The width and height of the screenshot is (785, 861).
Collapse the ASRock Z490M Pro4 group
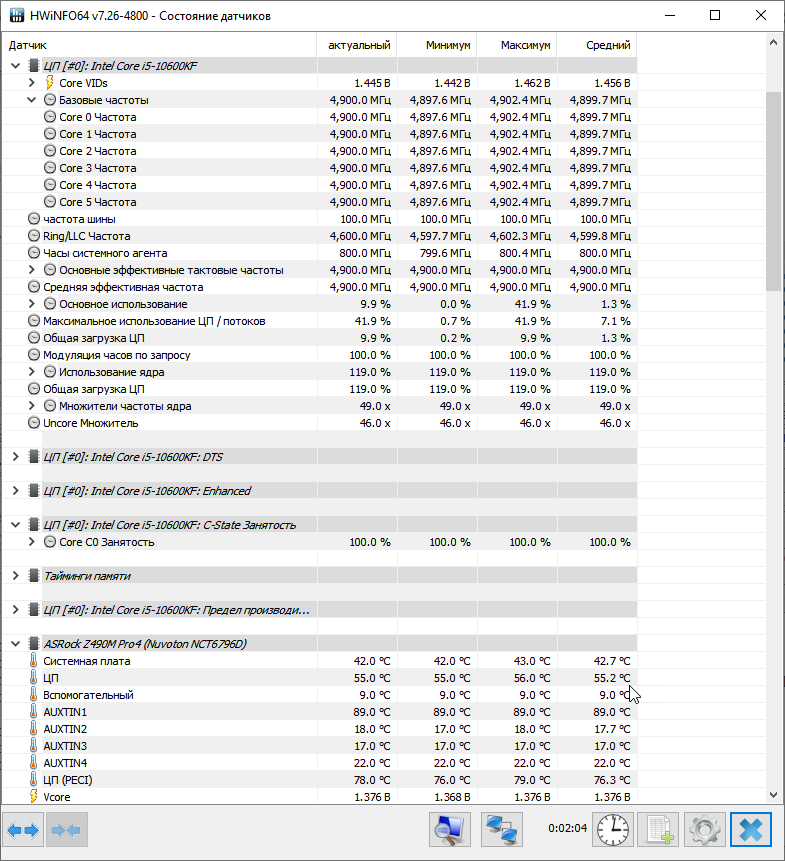[15, 644]
